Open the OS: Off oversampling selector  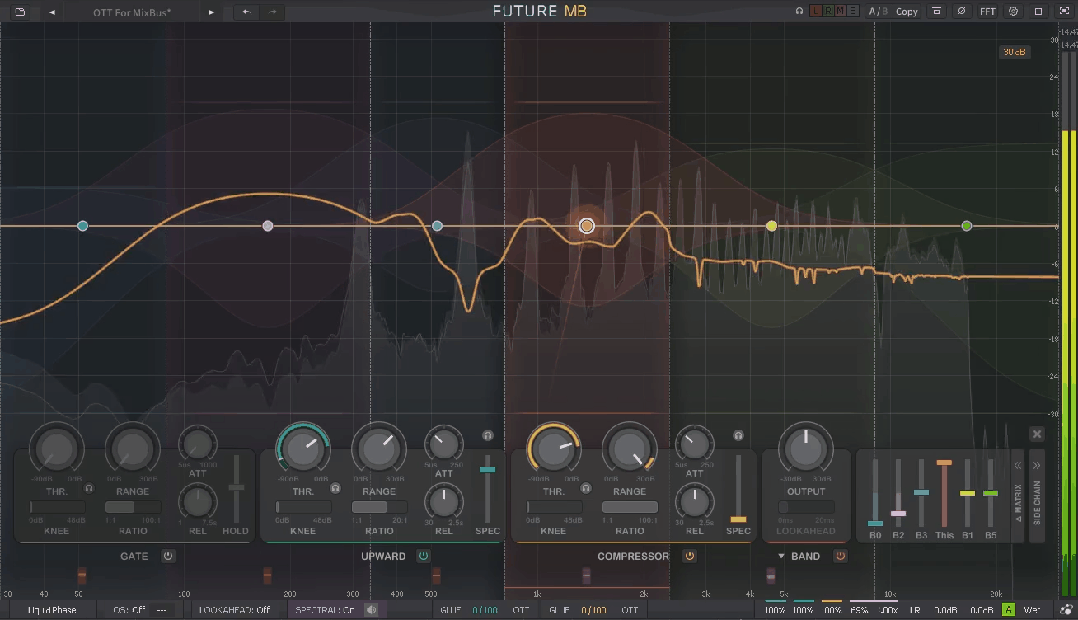coord(129,610)
